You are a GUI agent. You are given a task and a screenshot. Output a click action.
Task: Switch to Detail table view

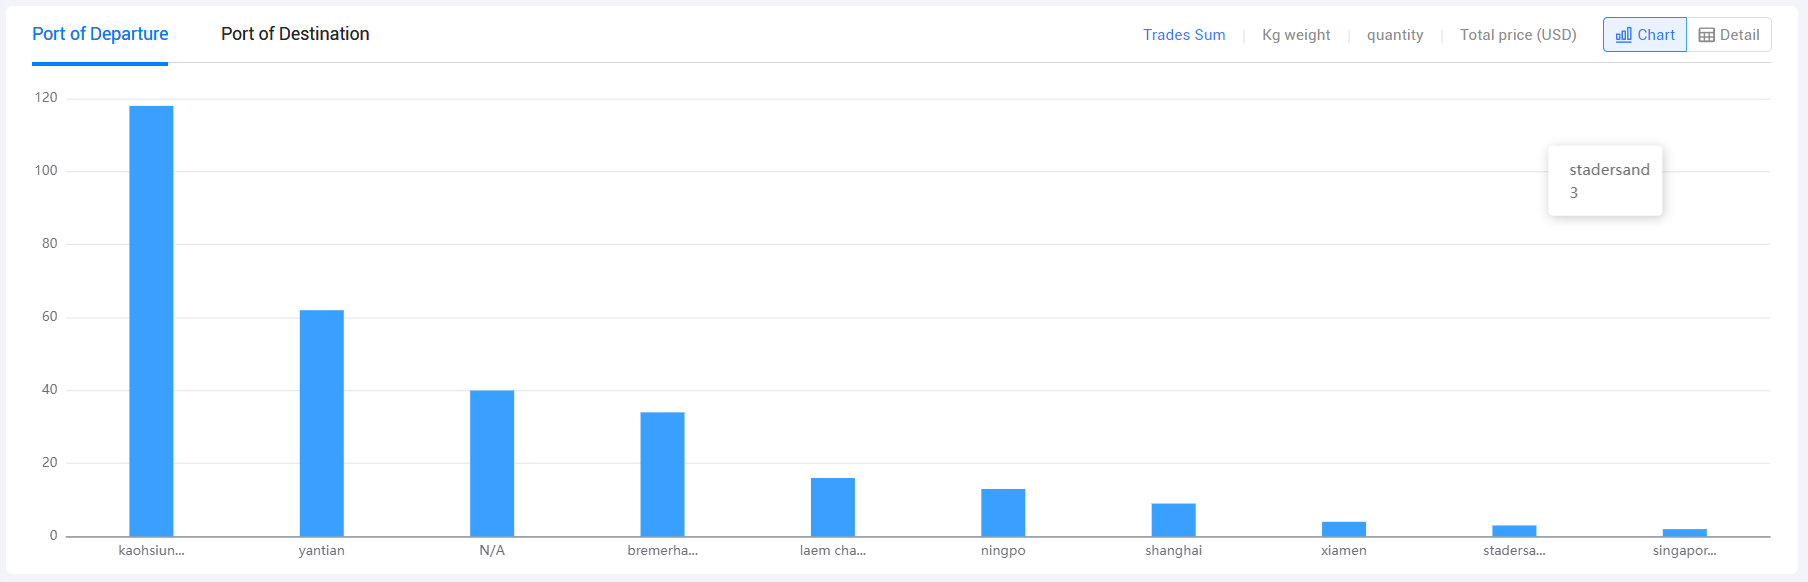(1729, 35)
